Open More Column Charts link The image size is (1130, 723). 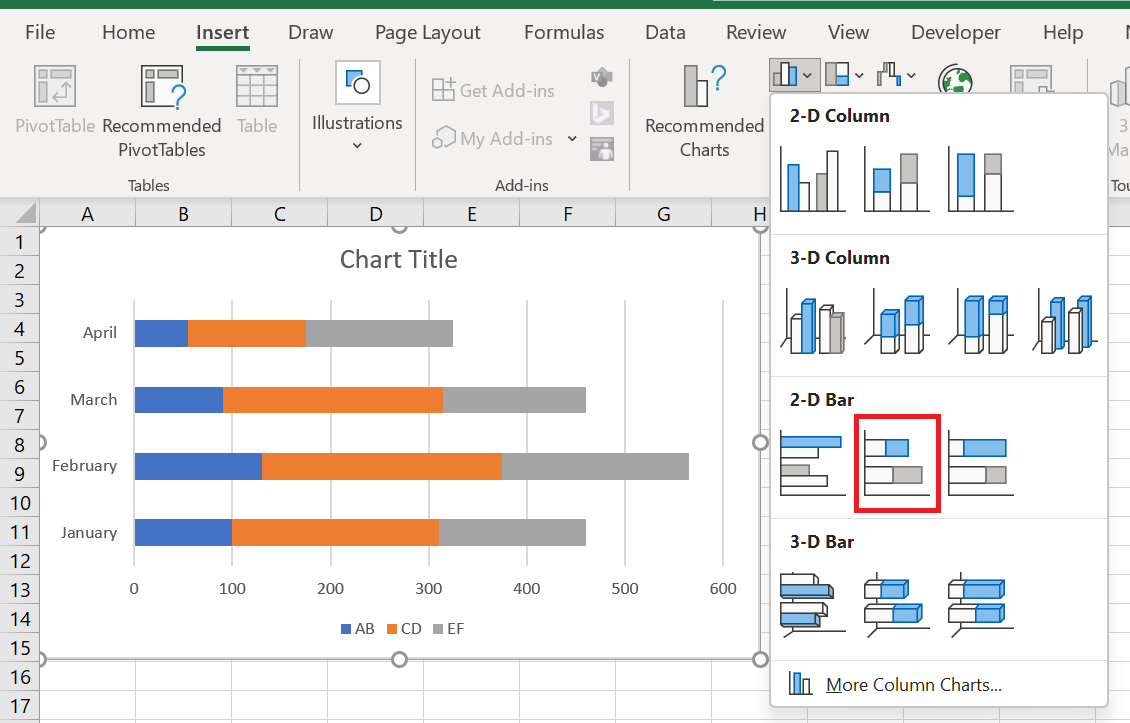tap(913, 684)
